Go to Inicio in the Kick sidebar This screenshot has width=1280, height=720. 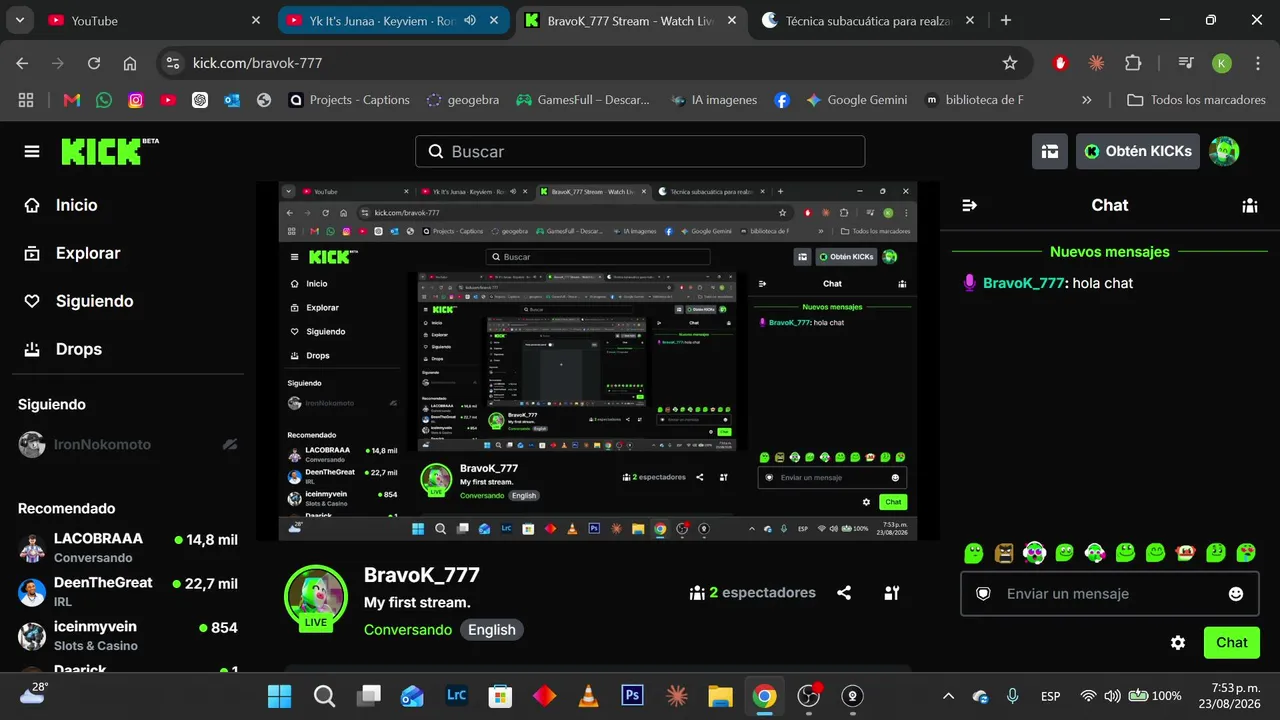[x=60, y=205]
